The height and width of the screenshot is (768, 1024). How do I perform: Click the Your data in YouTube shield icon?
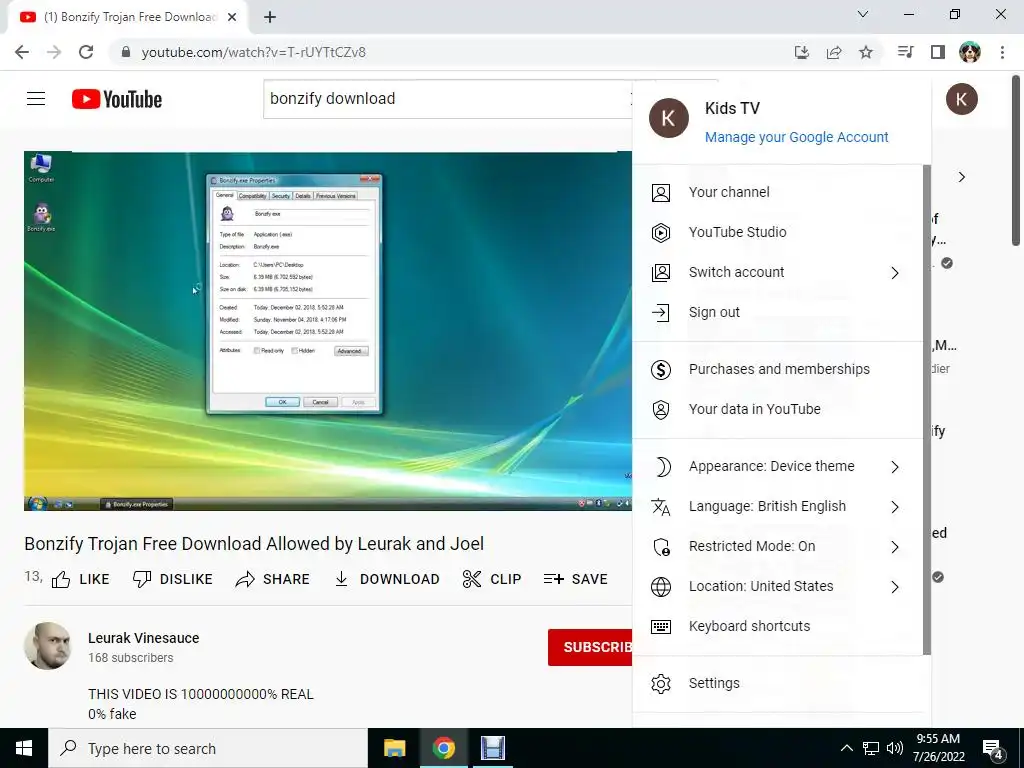point(661,409)
